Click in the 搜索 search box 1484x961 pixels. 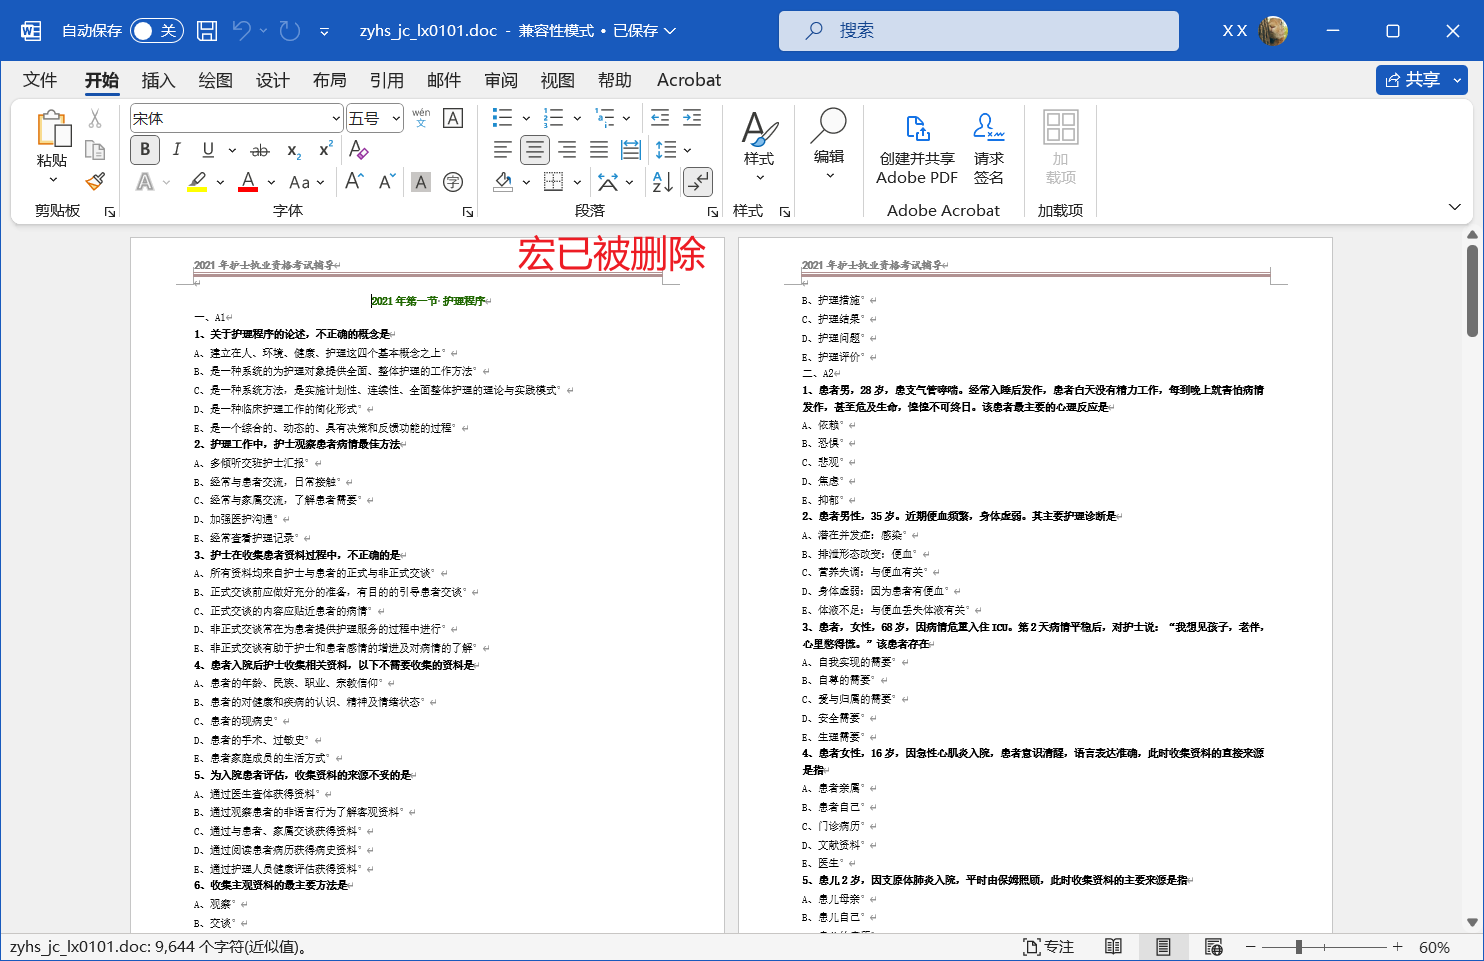tap(978, 31)
